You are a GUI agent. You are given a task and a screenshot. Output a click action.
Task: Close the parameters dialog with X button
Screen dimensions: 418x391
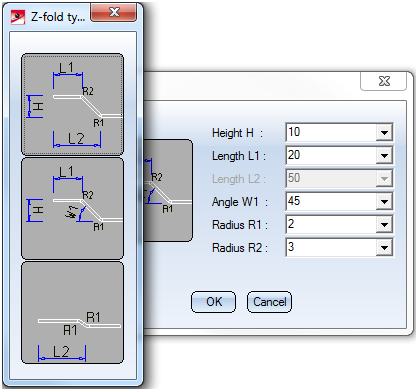(384, 81)
